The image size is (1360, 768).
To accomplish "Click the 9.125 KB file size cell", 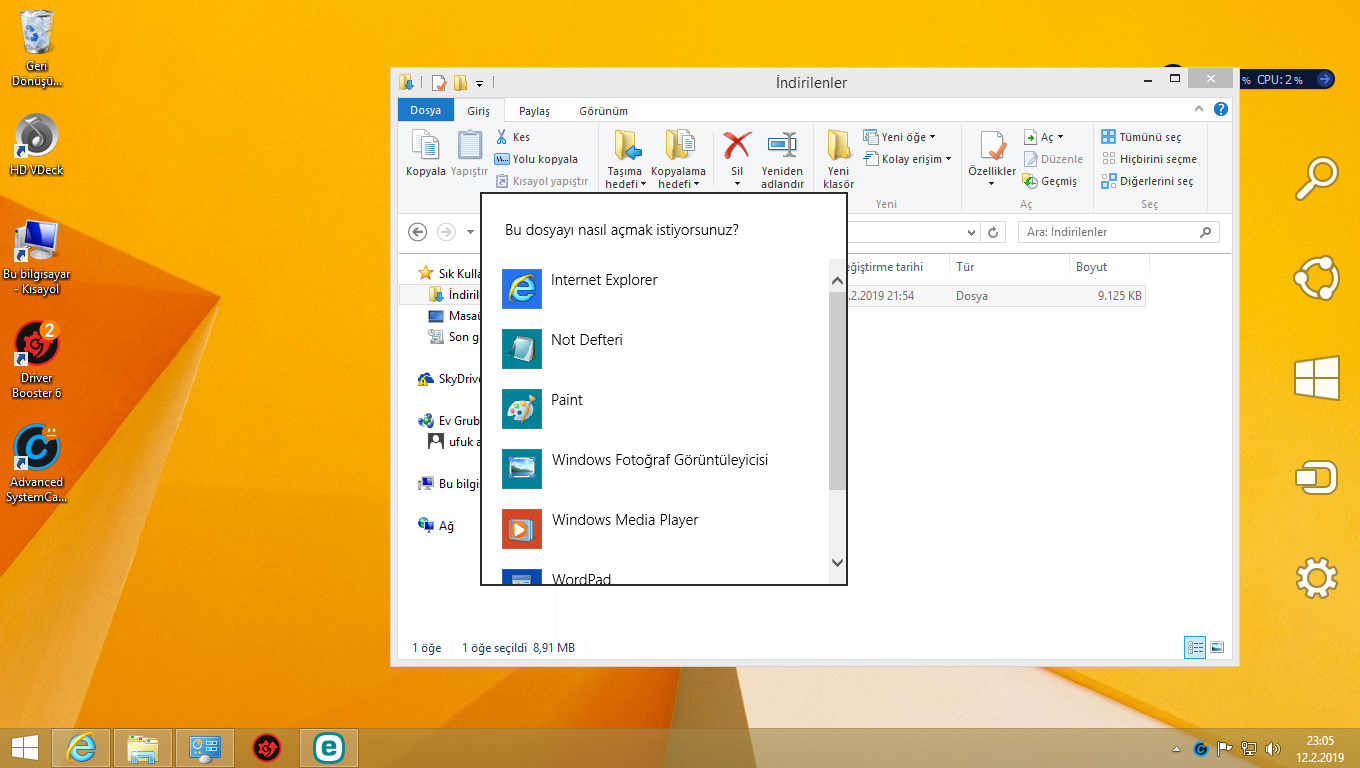I will point(1119,296).
